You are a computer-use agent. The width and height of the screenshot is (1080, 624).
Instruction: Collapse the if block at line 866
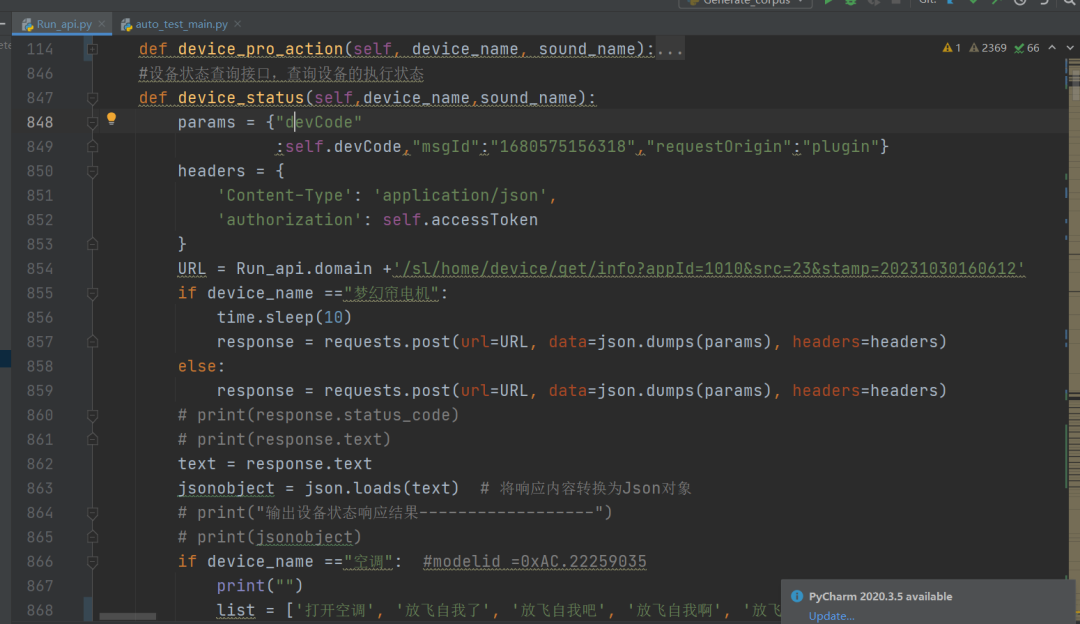[92, 561]
